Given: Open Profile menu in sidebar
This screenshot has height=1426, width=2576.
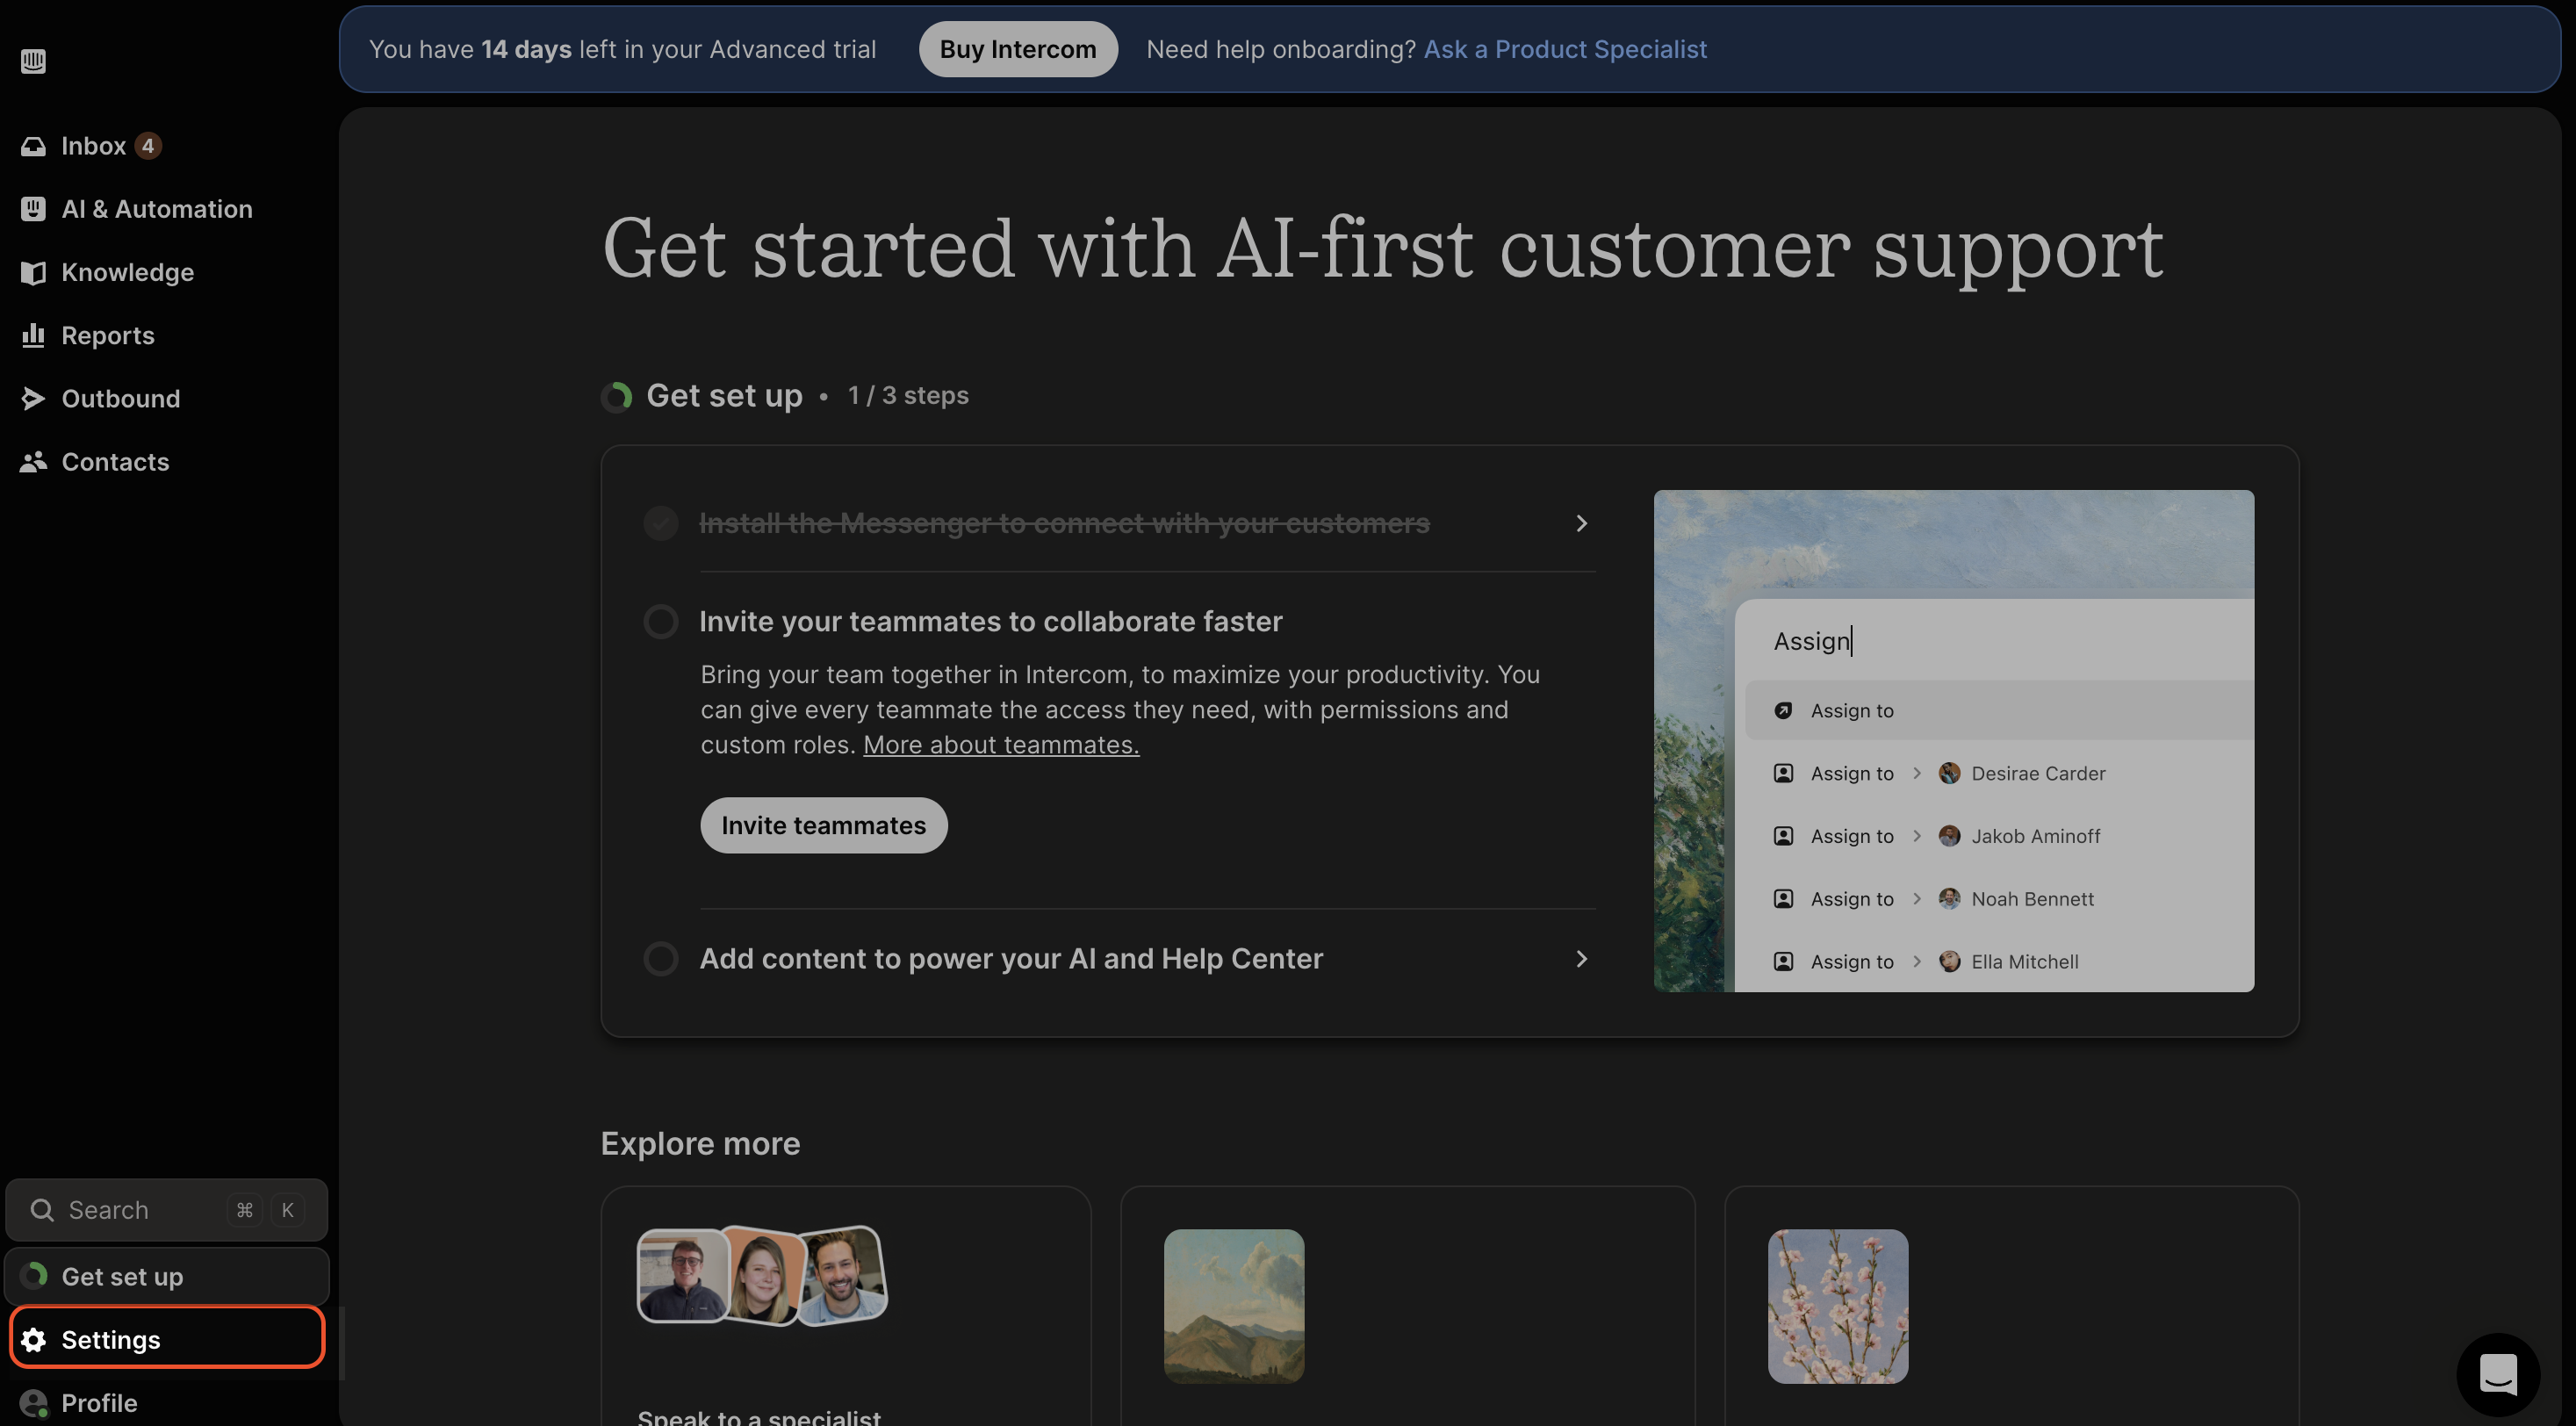Looking at the screenshot, I should point(99,1402).
